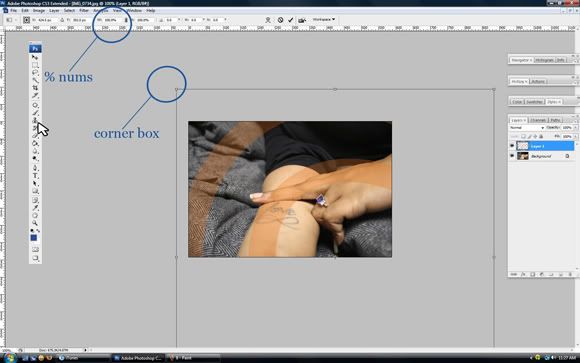Click the Background layer thumbnail
580x363 pixels.
(x=523, y=156)
